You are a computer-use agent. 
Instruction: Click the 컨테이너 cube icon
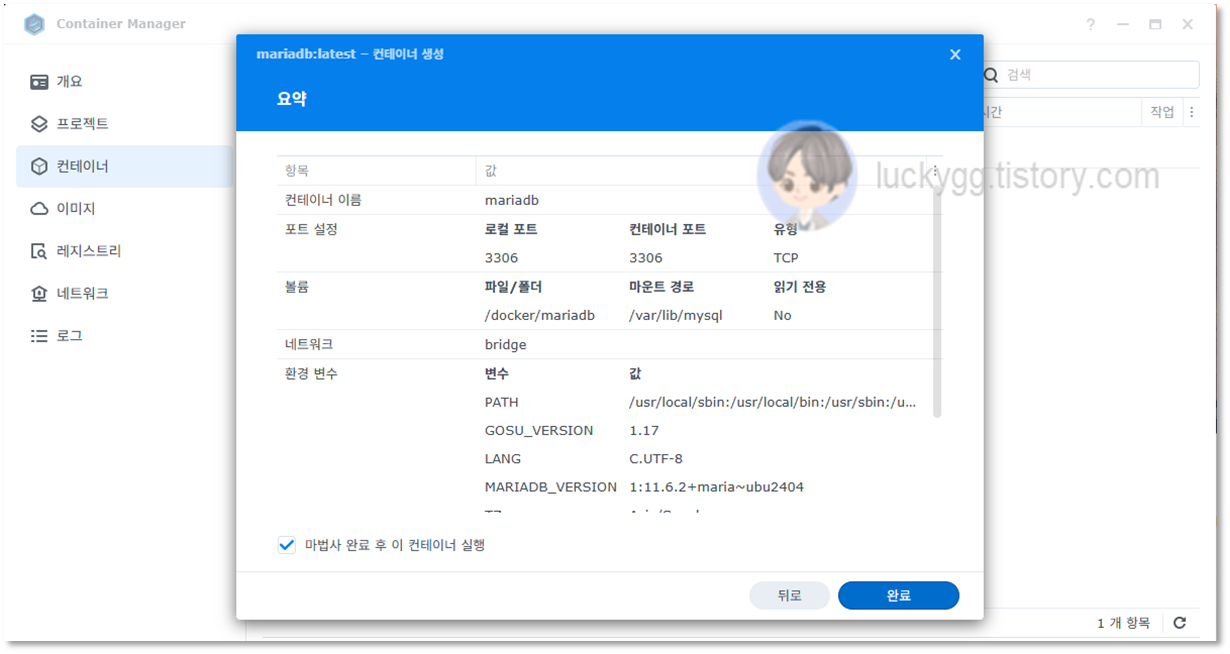coord(39,166)
